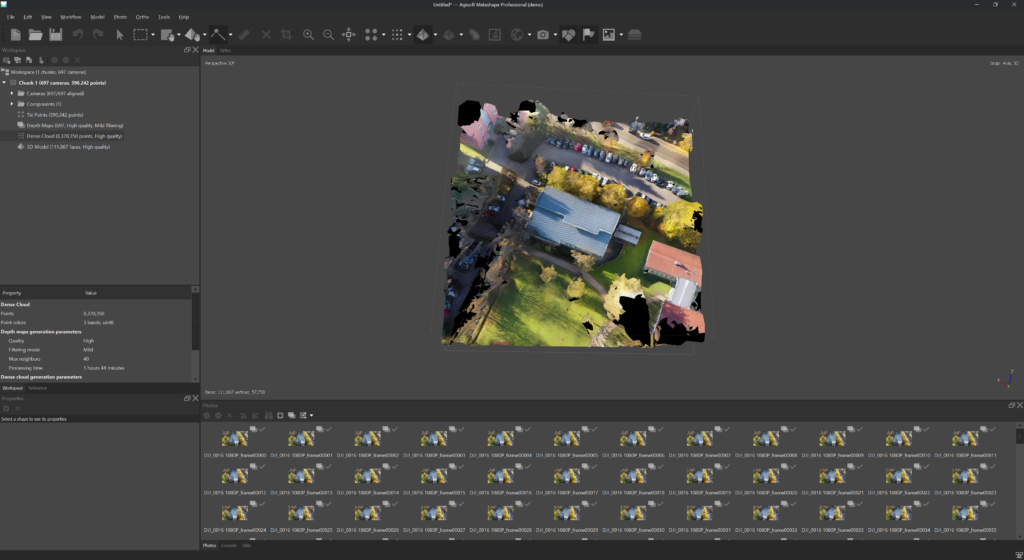
Task: Select the Rectangle Selection tool
Action: click(140, 35)
